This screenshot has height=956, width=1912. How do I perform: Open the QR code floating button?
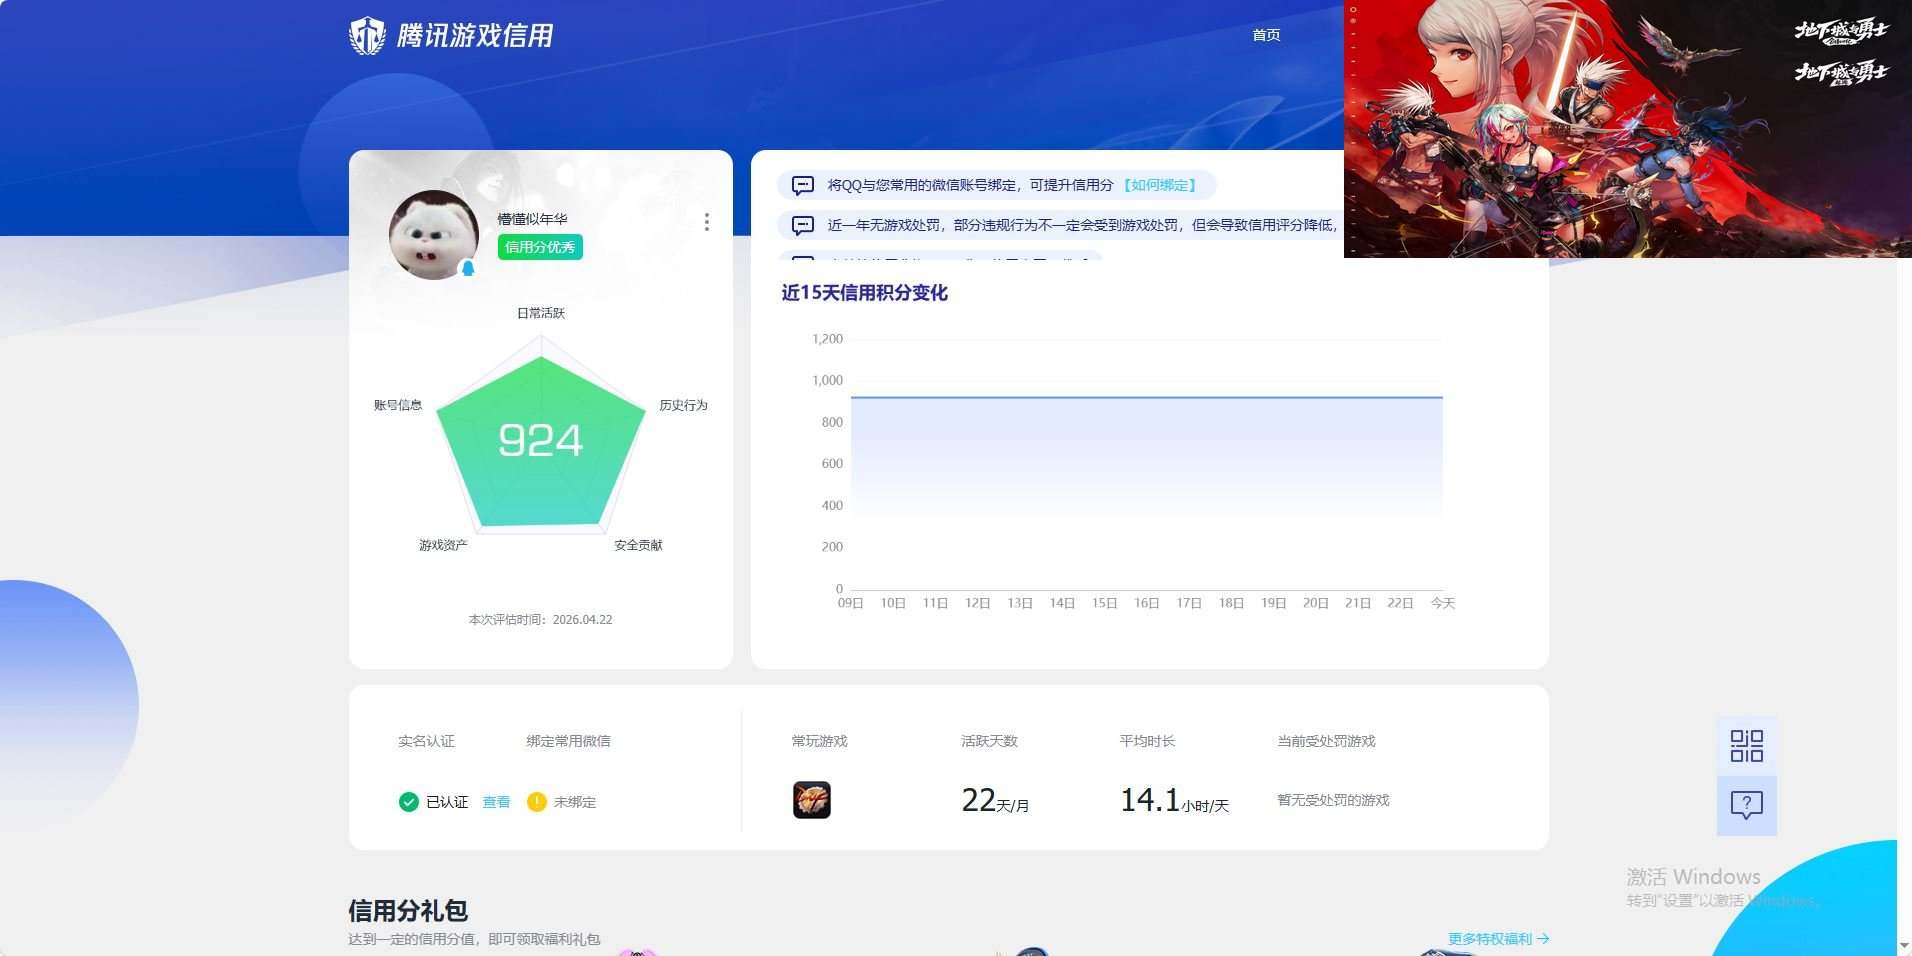(1747, 746)
